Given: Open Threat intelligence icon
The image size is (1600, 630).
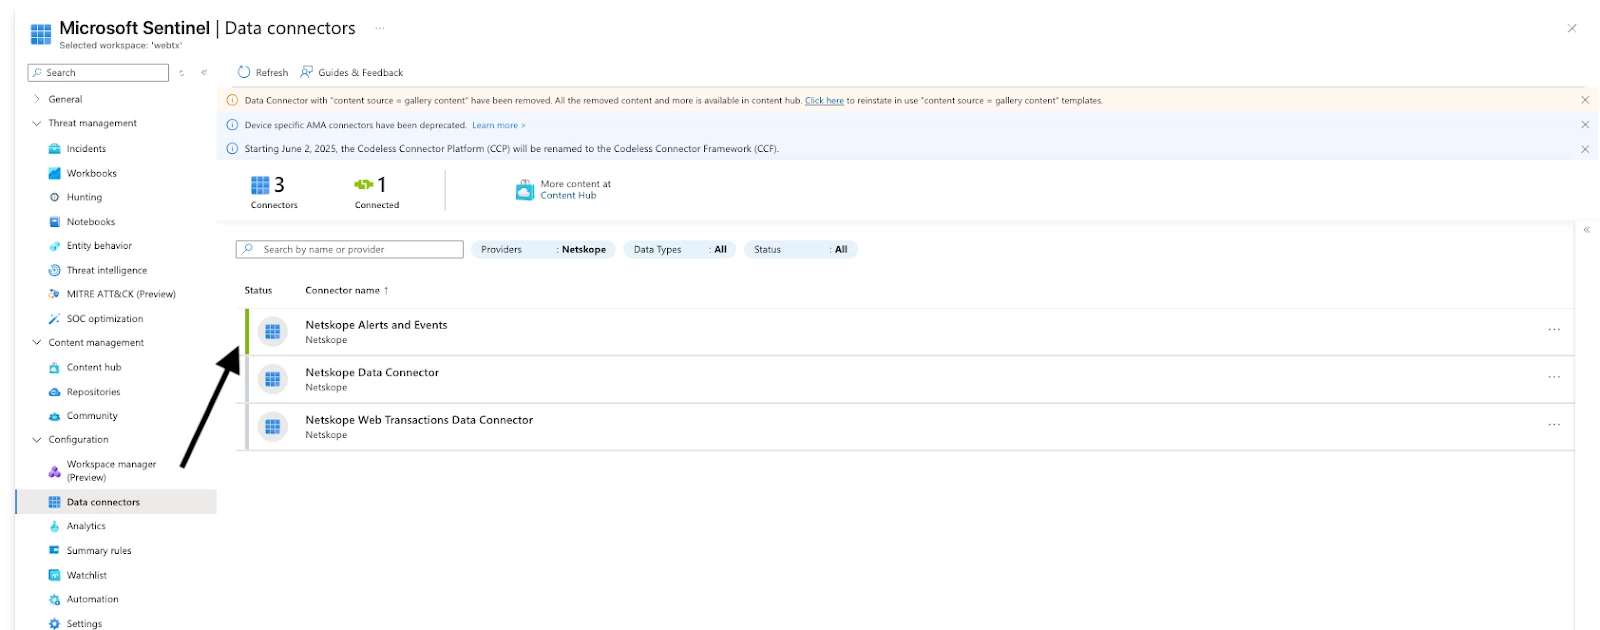Looking at the screenshot, I should click(55, 270).
